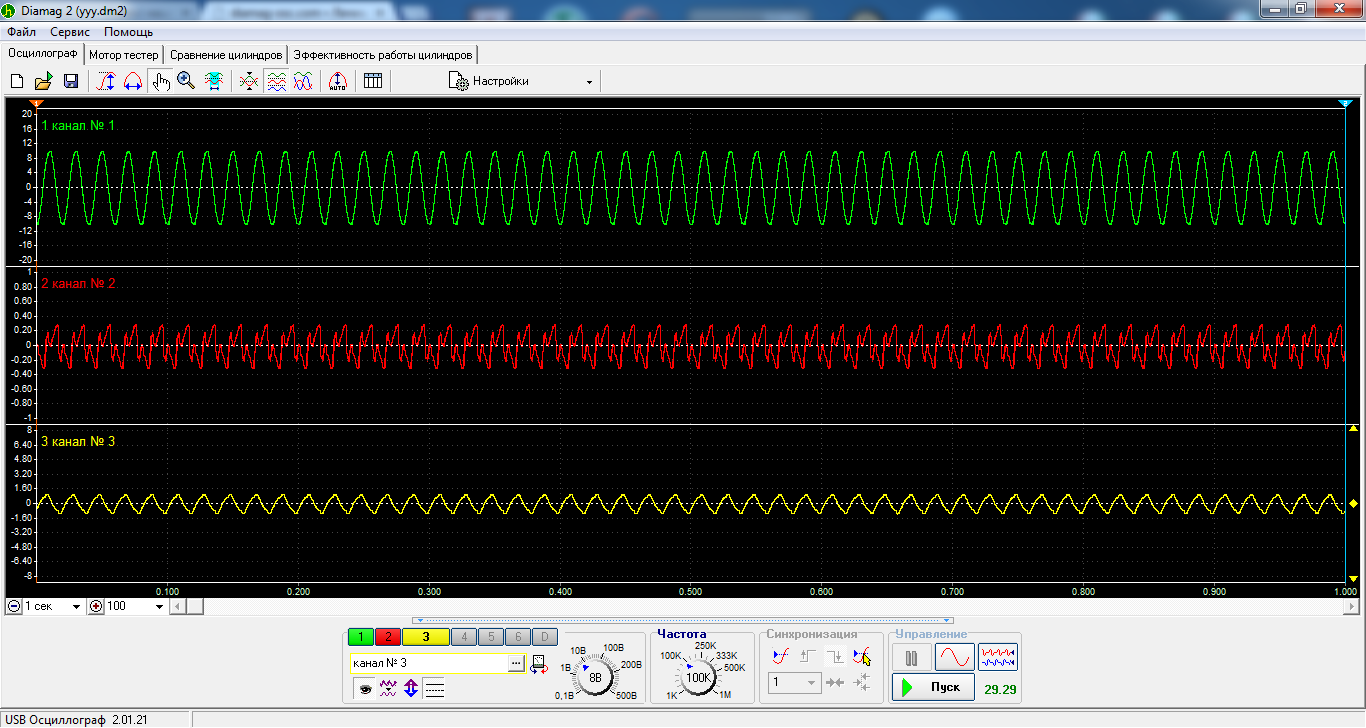Click the manual trigger cursor icon
The width and height of the screenshot is (1366, 728).
click(x=862, y=657)
